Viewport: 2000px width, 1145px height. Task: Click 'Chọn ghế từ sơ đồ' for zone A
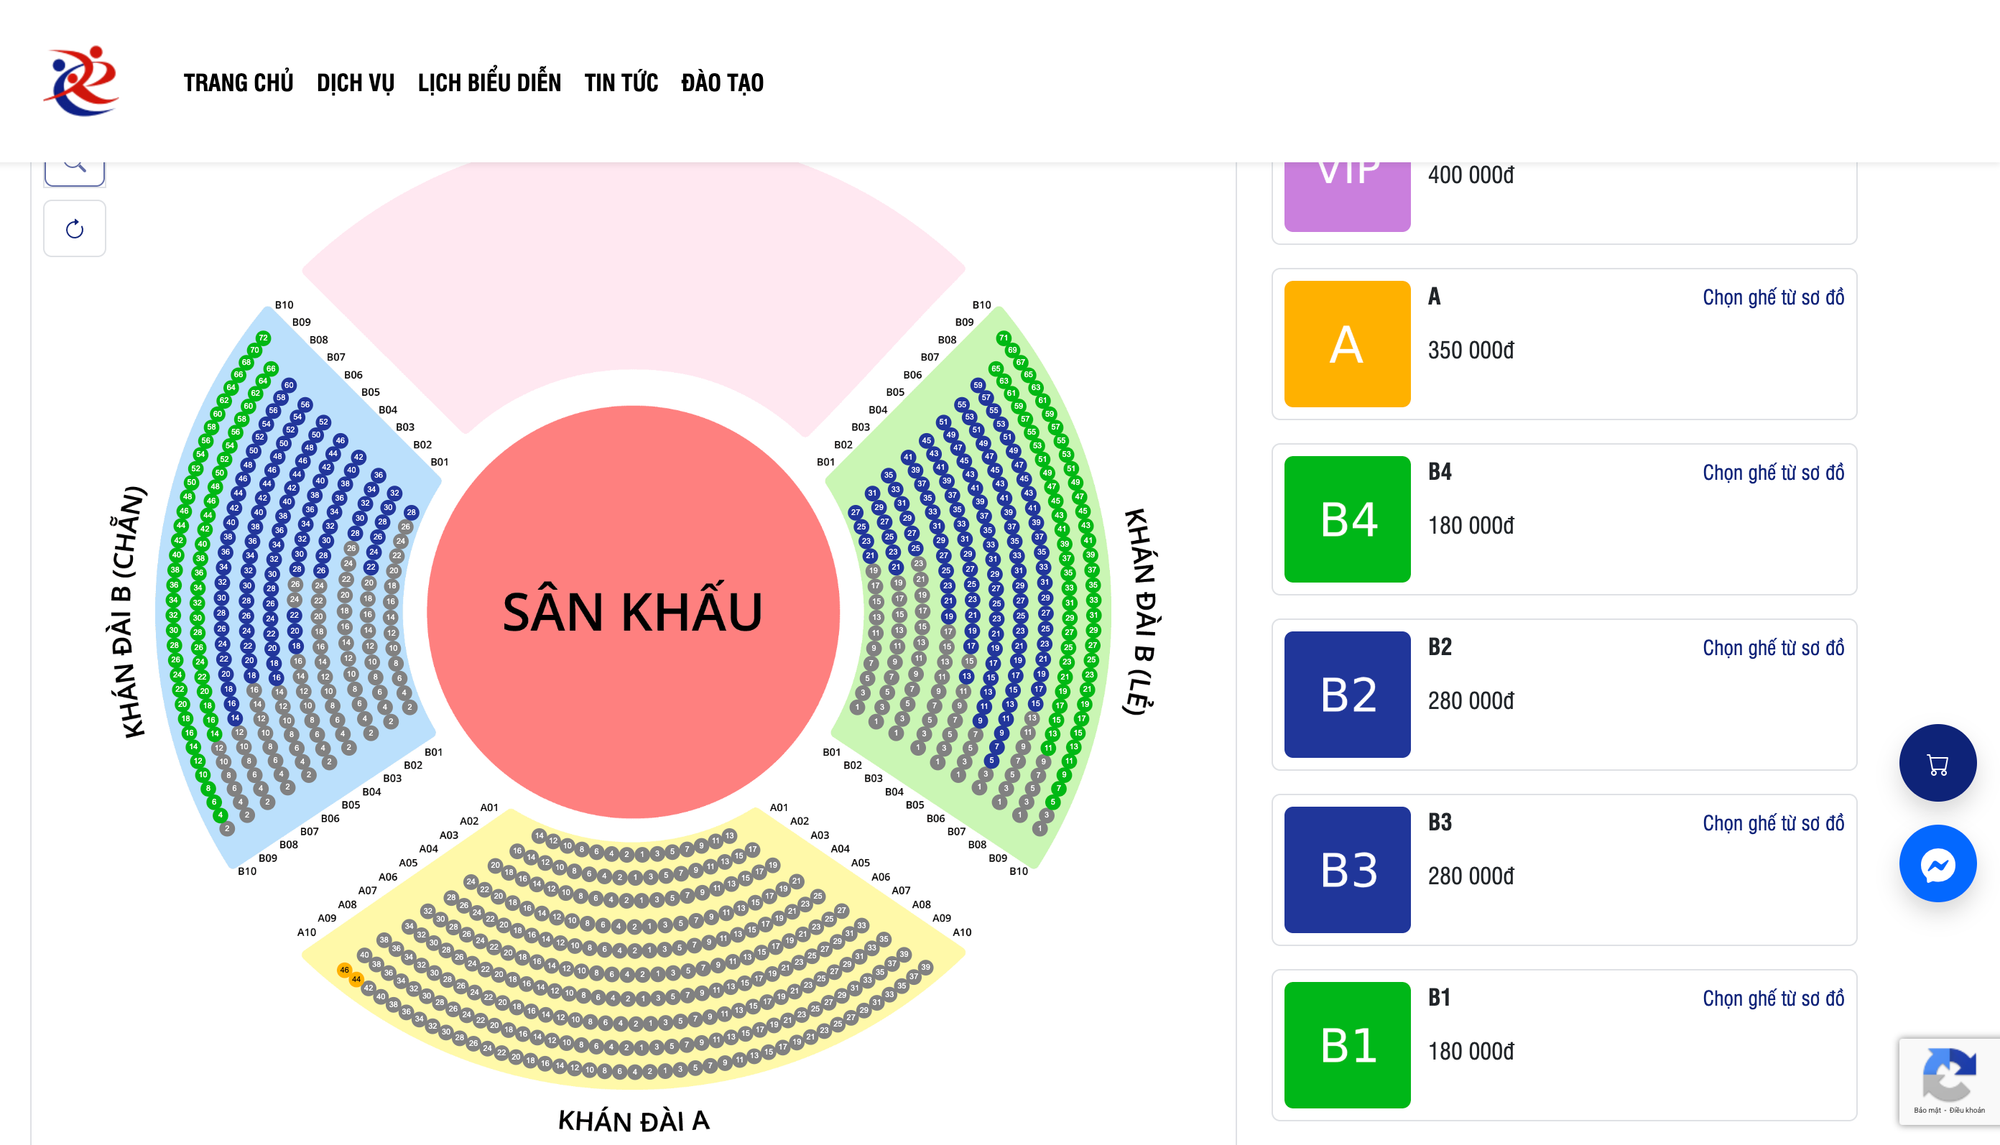click(x=1773, y=298)
